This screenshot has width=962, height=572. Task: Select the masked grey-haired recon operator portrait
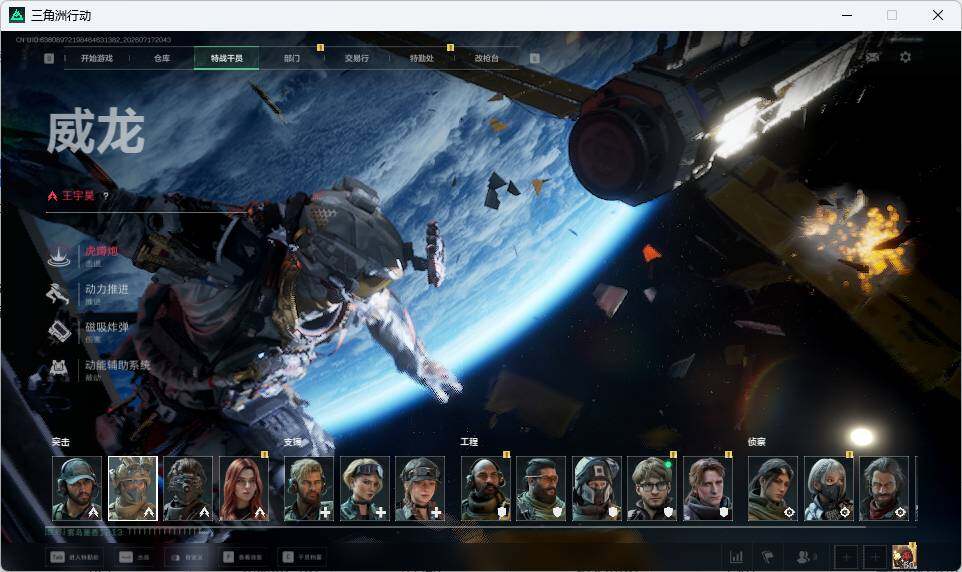[x=828, y=489]
